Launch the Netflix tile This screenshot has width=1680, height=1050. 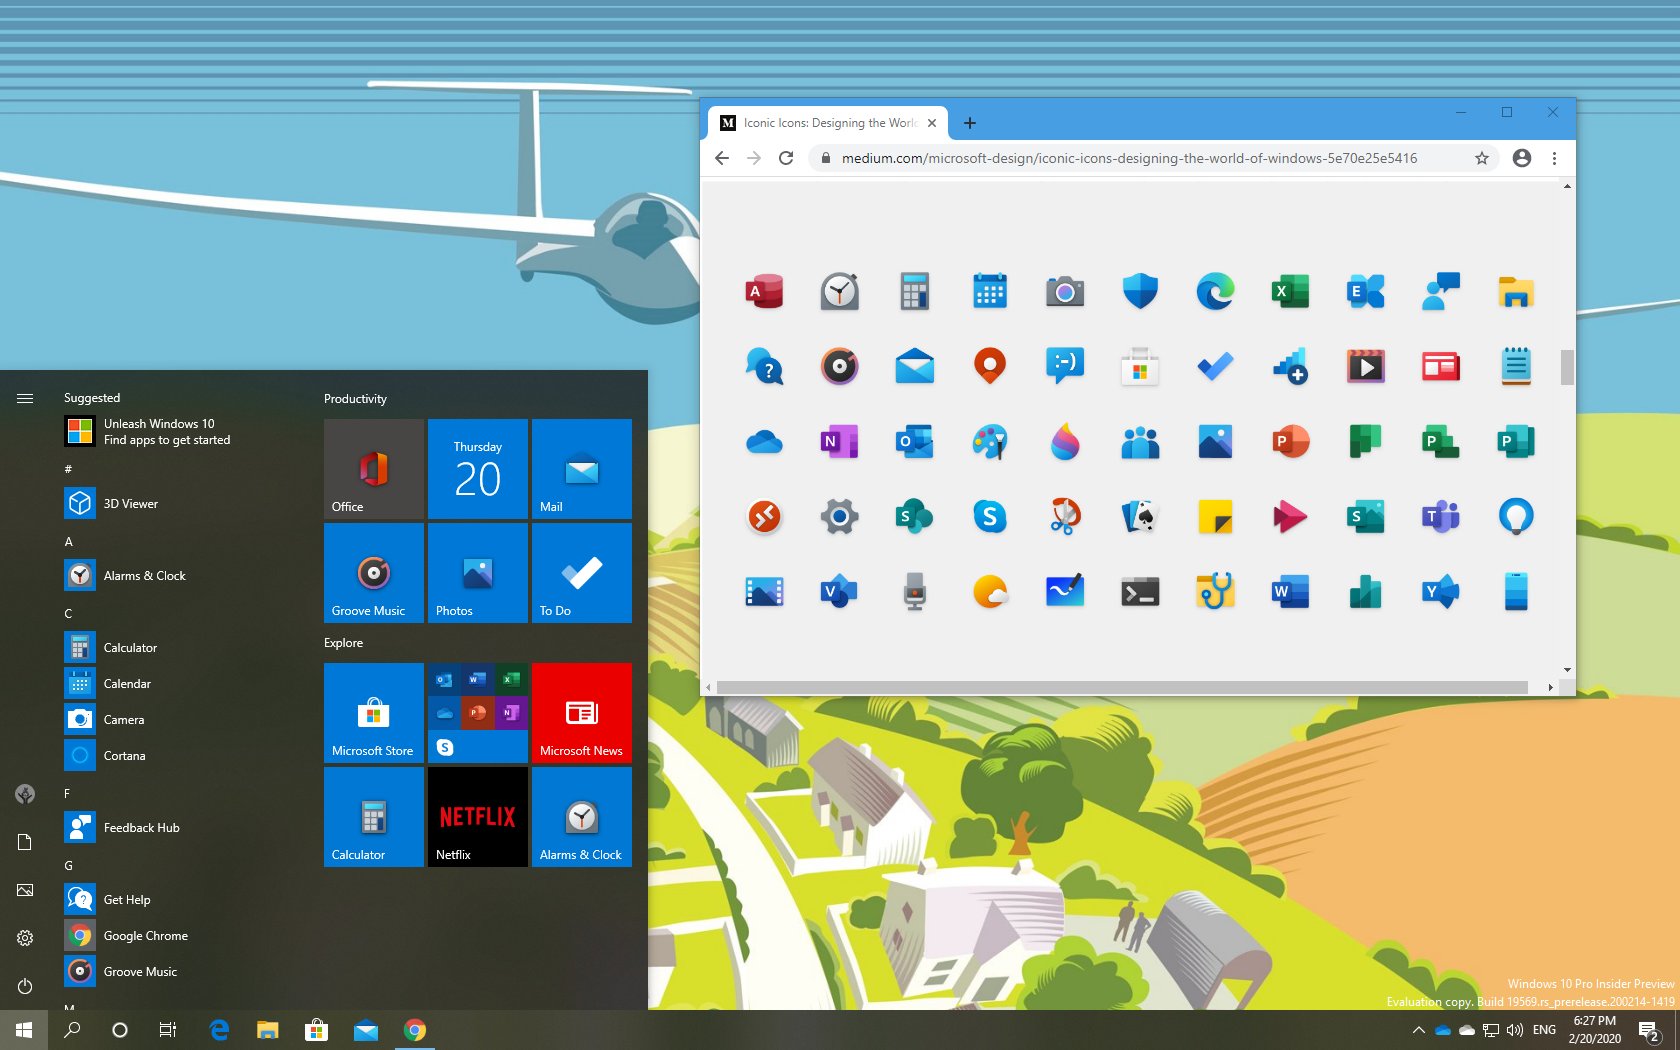tap(477, 816)
